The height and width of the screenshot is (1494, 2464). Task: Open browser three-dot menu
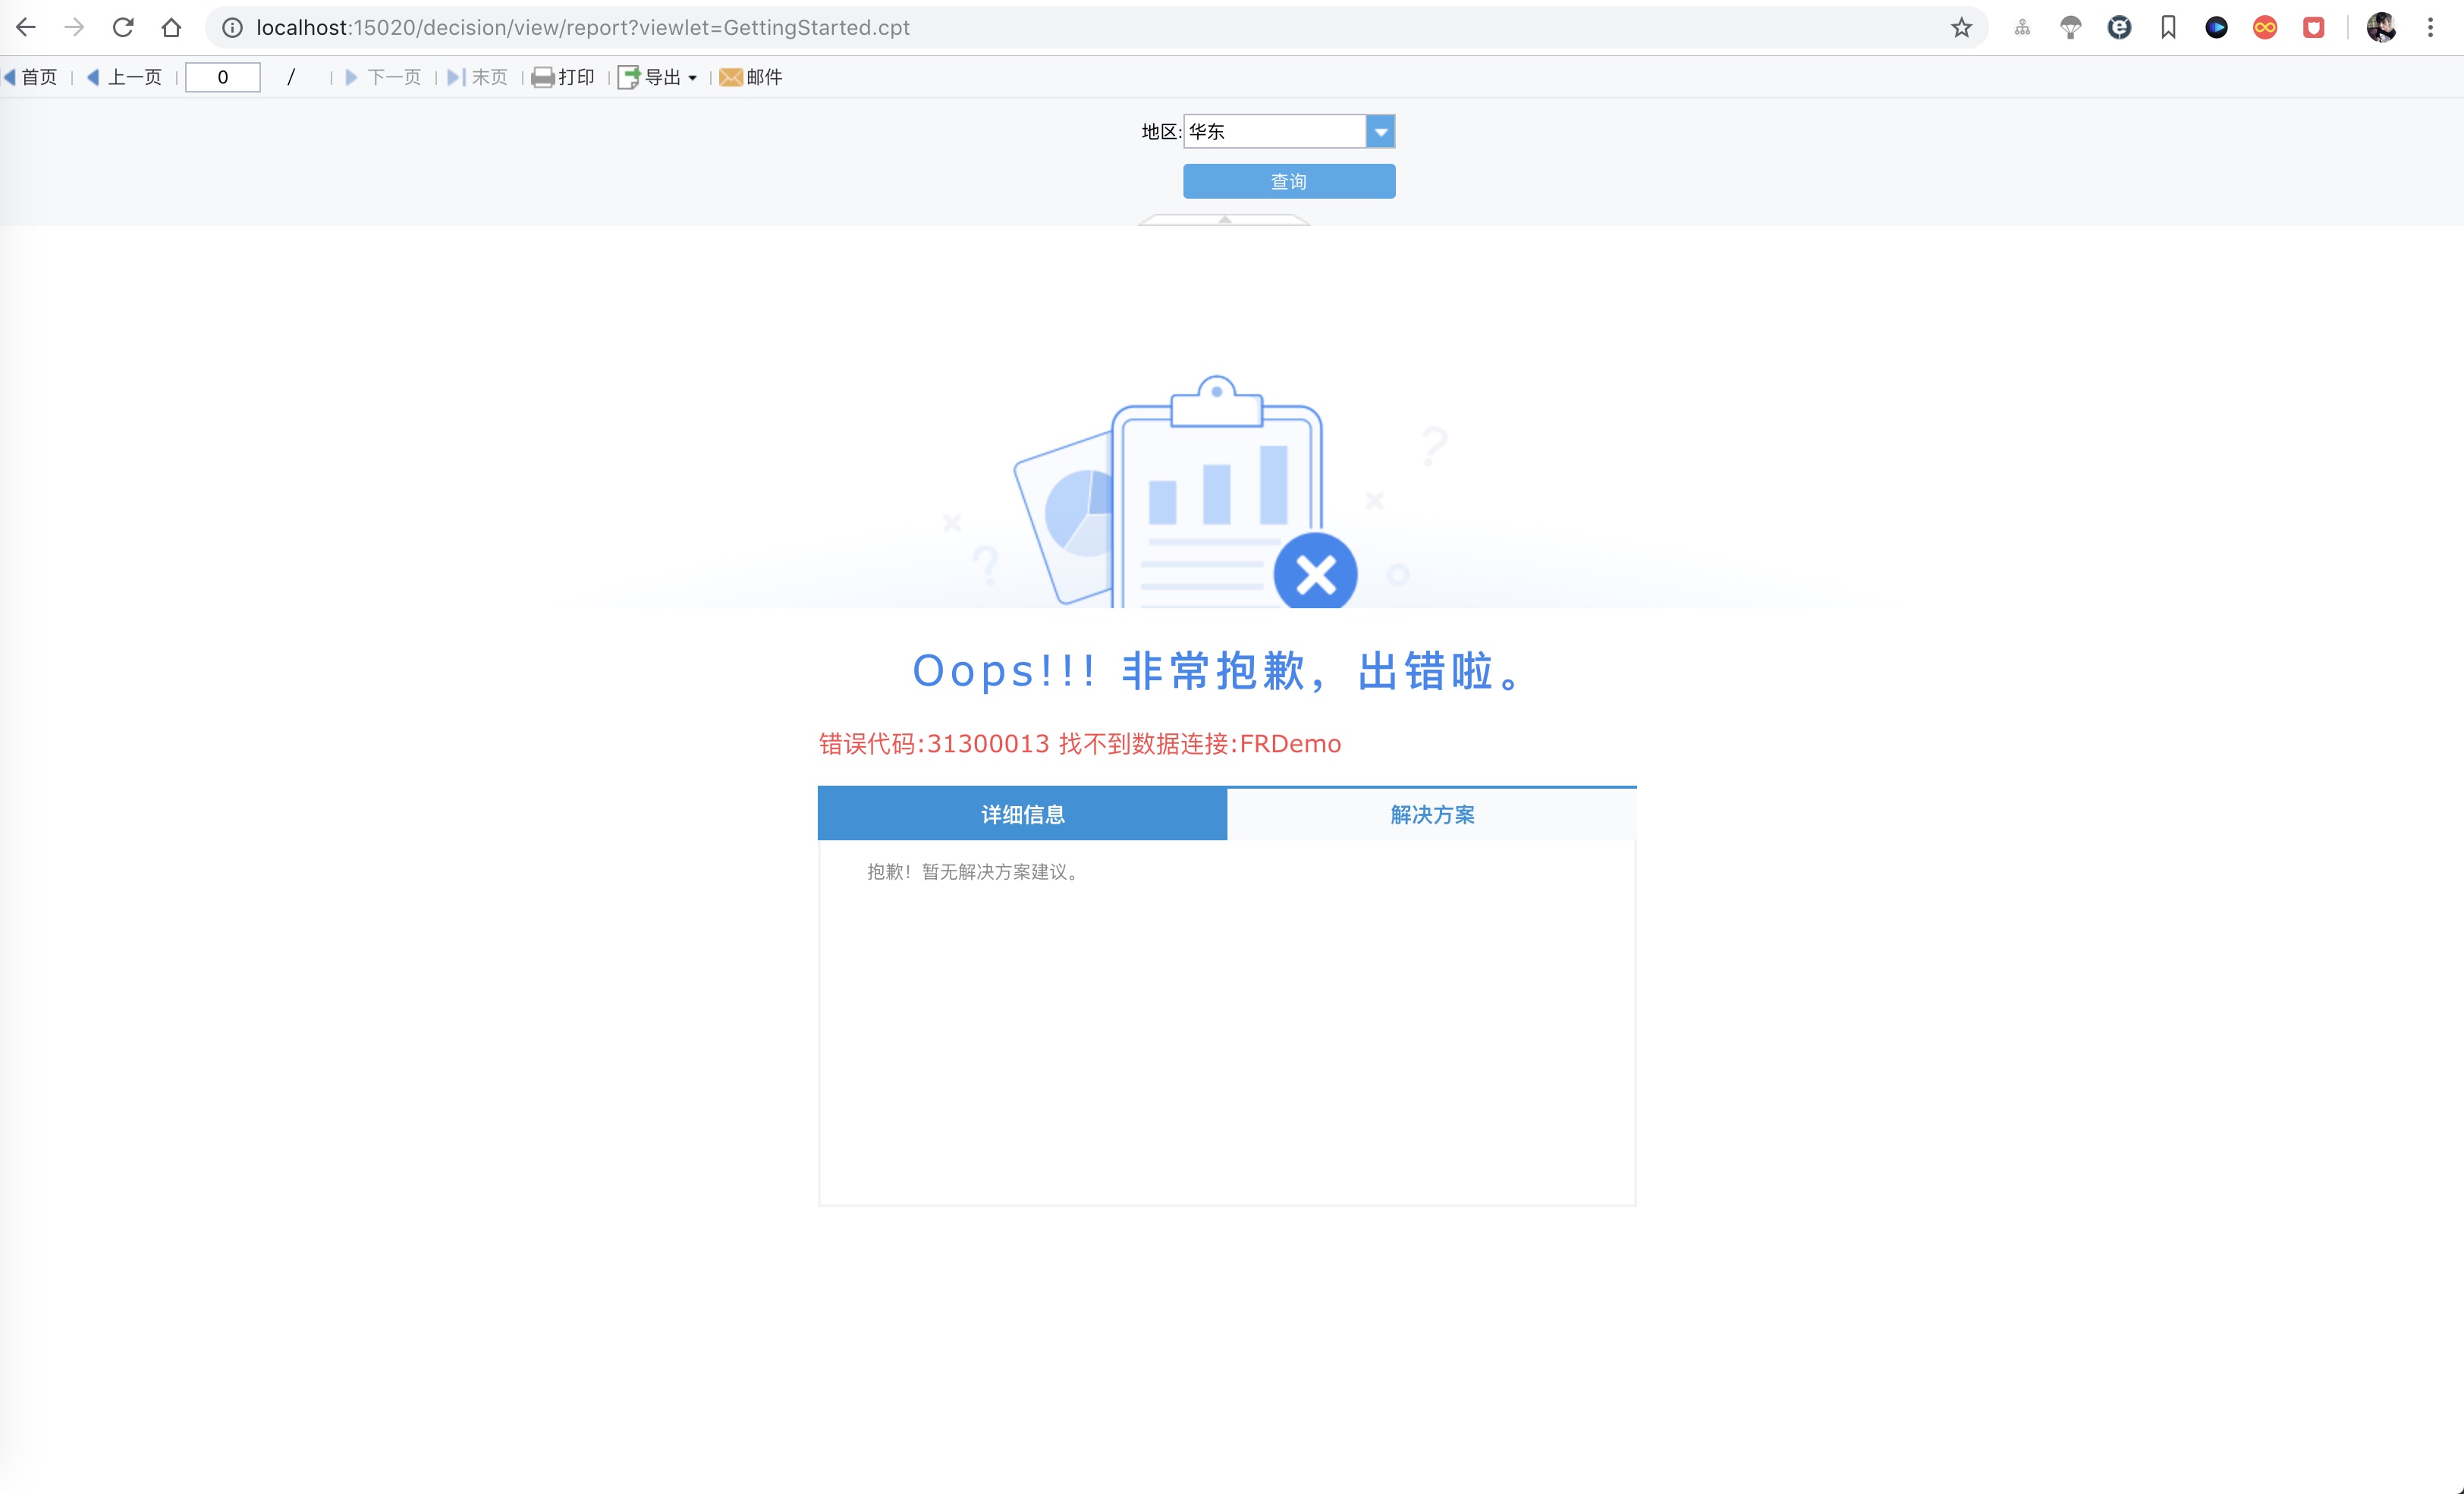2430,28
